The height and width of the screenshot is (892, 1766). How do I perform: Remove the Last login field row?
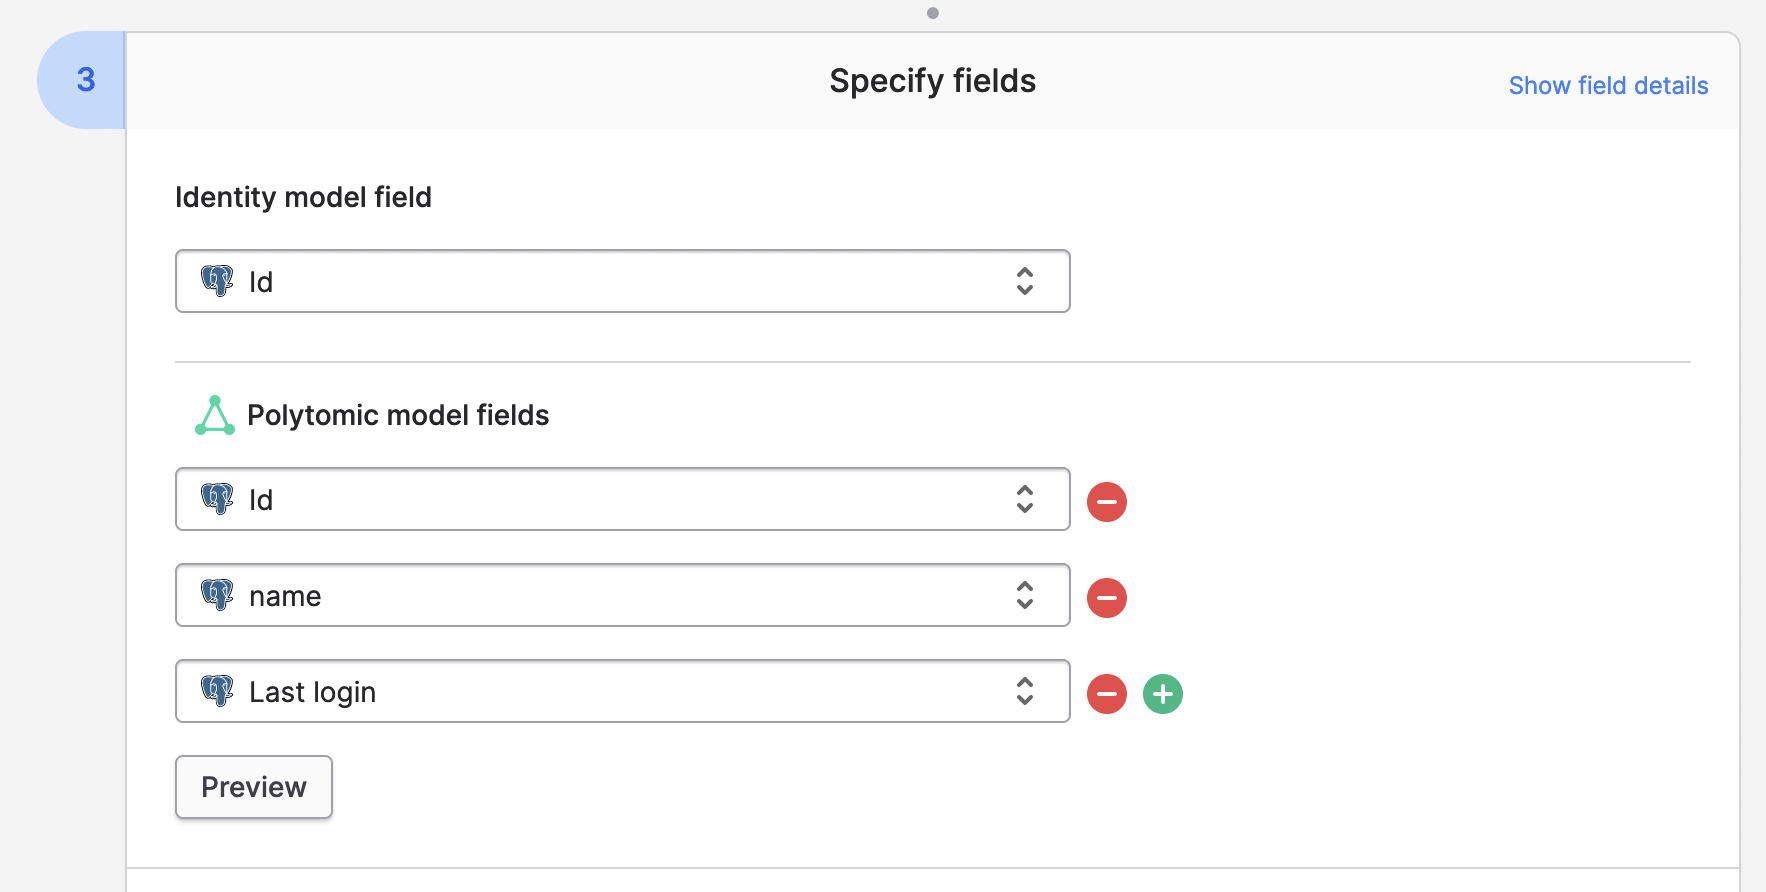point(1106,693)
